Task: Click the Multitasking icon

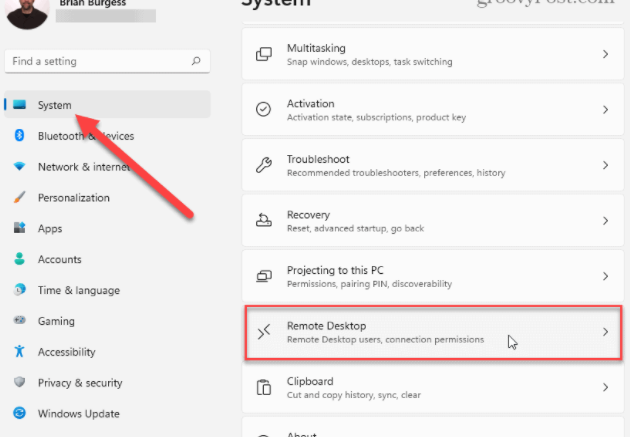Action: 264,54
